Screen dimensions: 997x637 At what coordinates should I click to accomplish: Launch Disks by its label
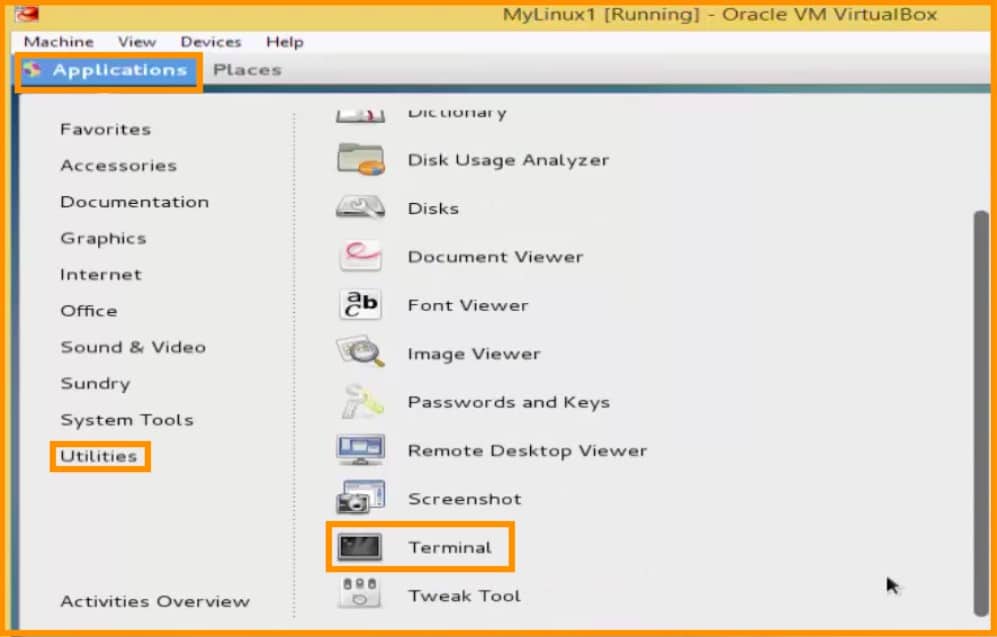tap(433, 208)
